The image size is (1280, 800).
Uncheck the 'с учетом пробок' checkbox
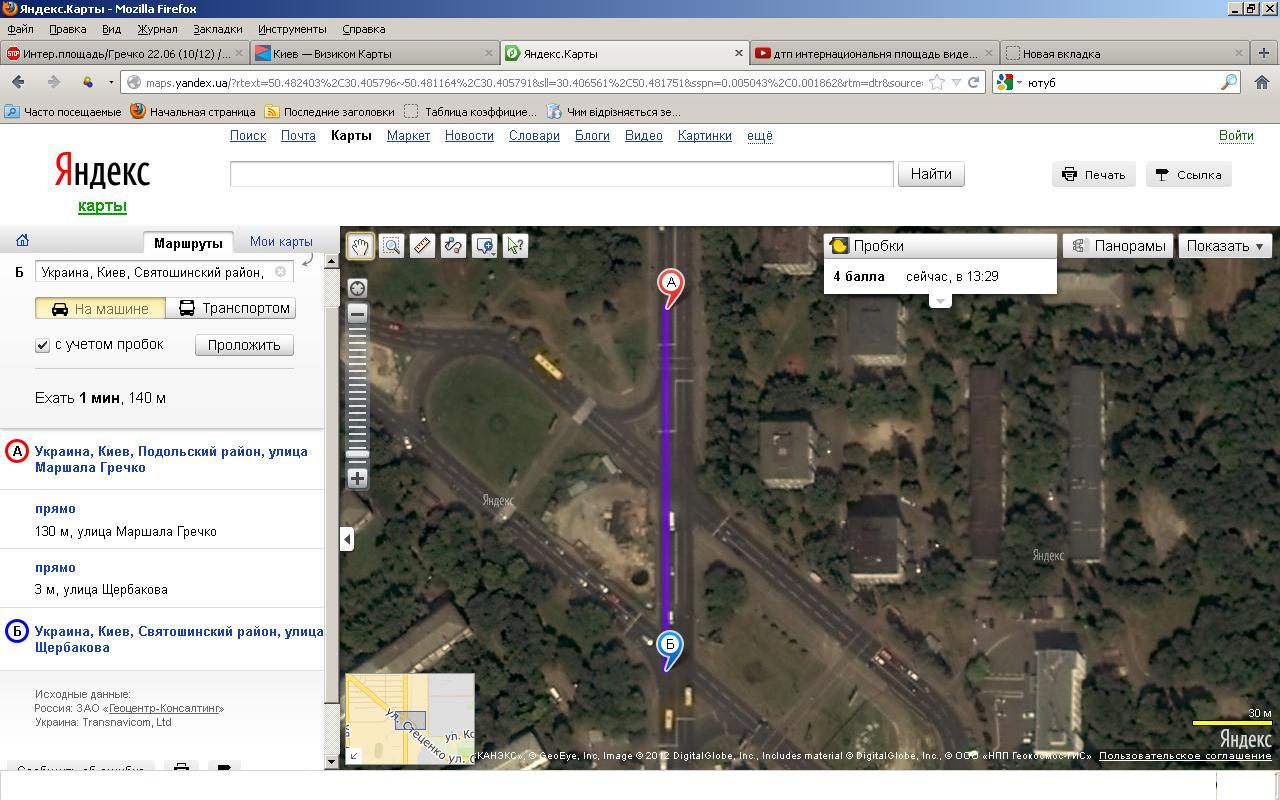(42, 345)
